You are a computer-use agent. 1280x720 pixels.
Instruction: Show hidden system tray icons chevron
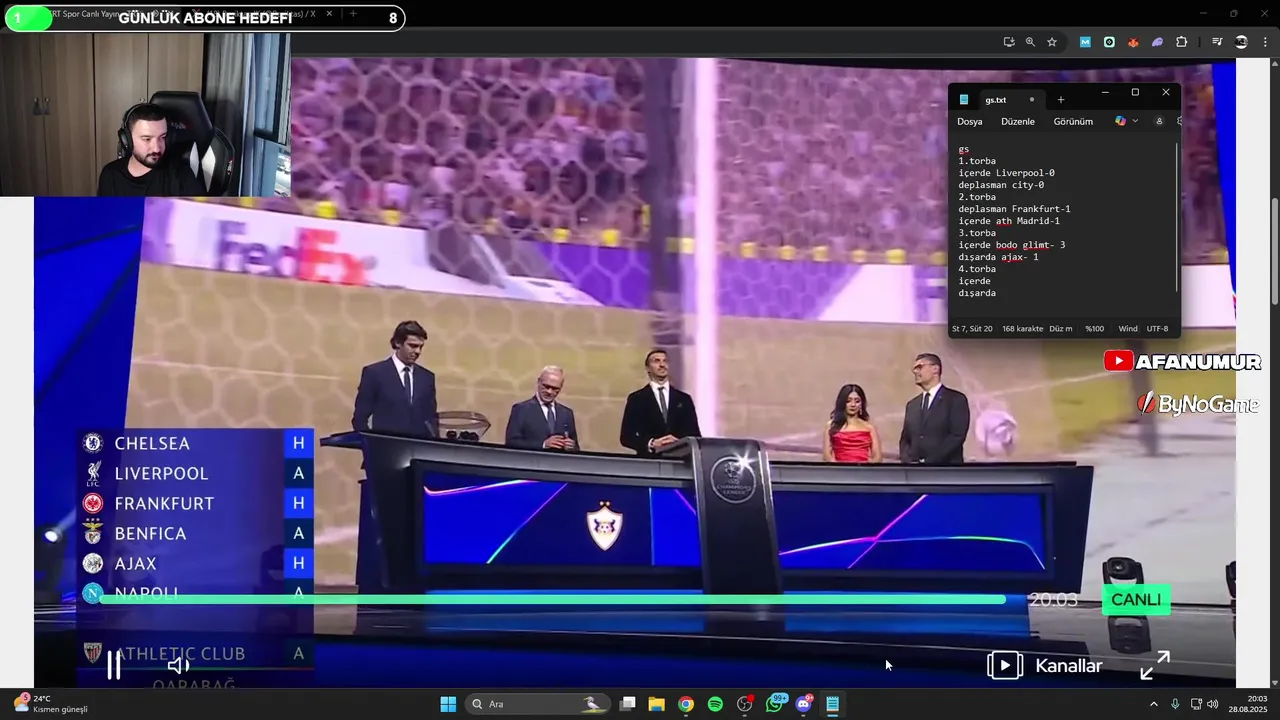(1154, 704)
